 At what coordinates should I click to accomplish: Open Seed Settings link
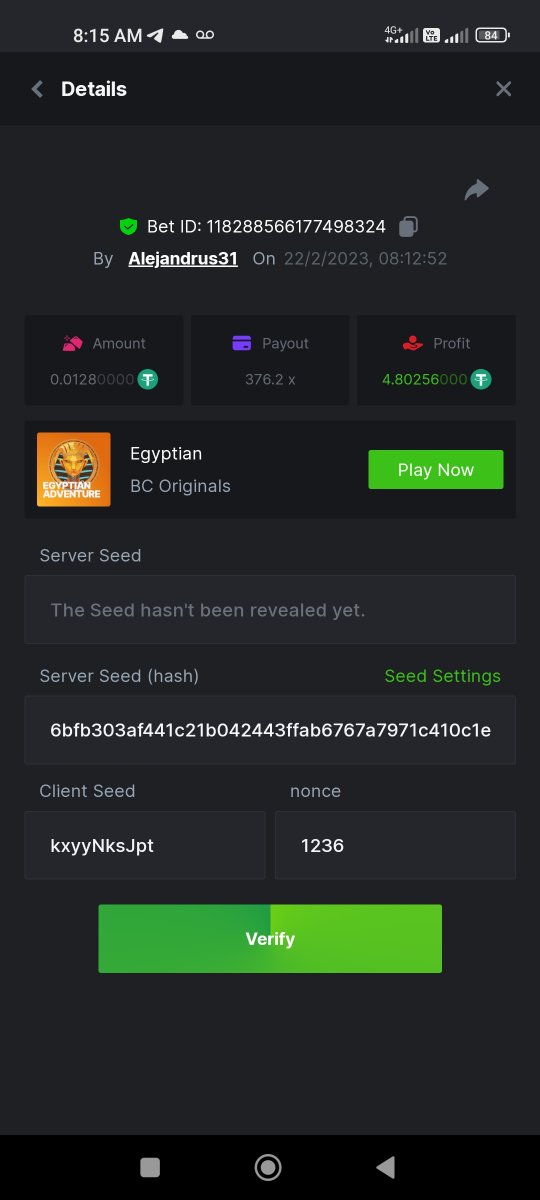[443, 676]
